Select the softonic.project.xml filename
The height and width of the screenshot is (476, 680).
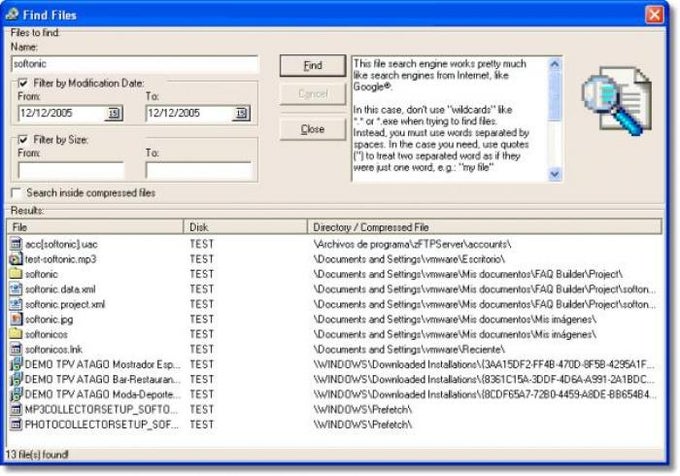65,304
